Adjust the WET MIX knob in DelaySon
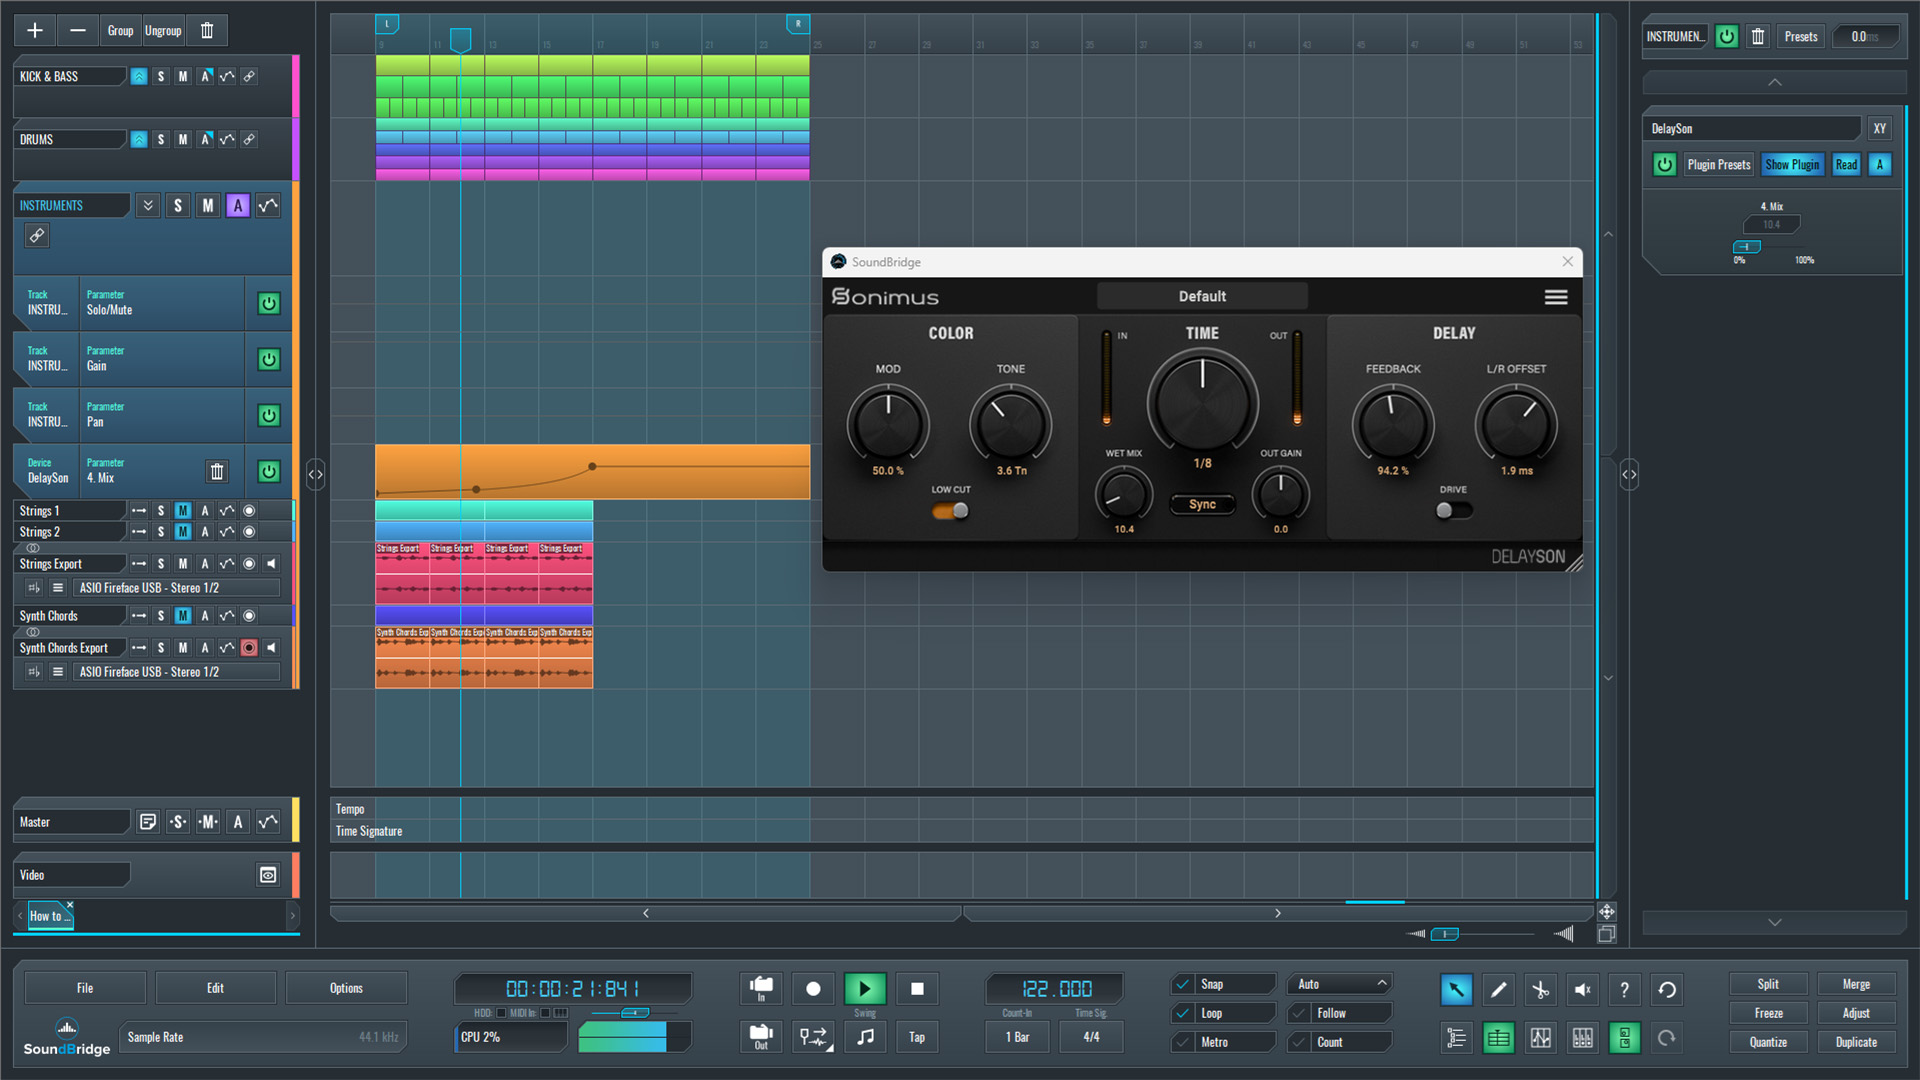 (x=1124, y=495)
